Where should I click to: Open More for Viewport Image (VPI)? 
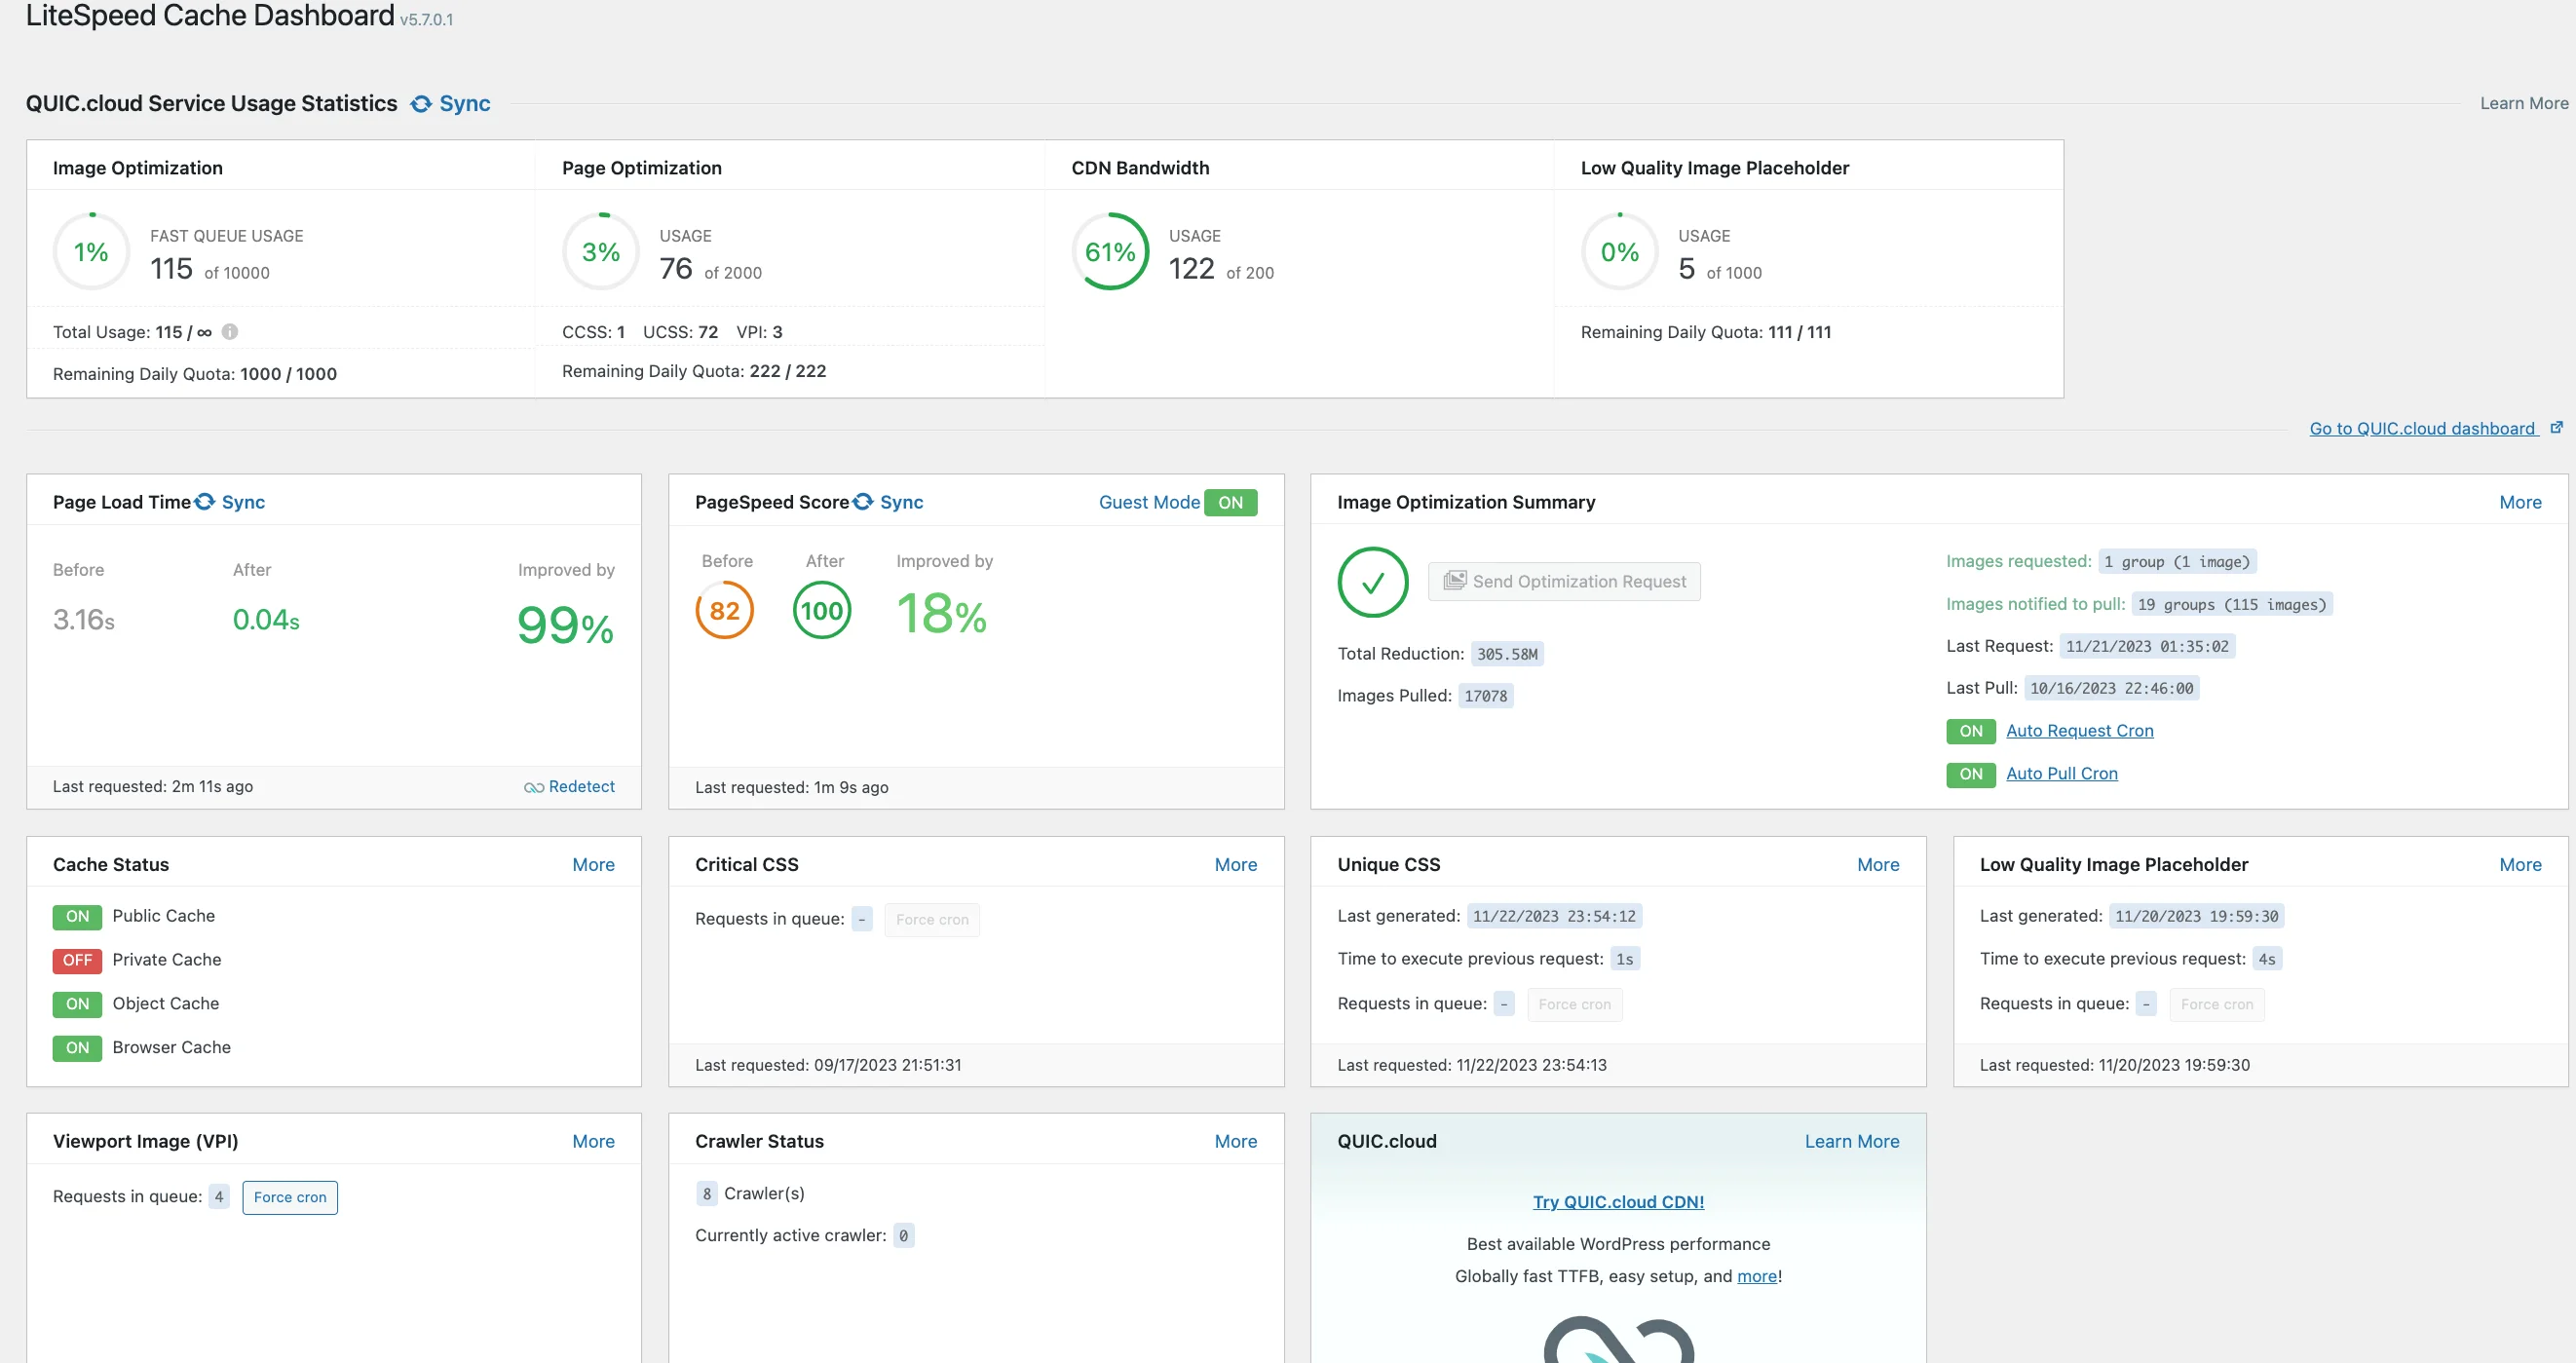click(593, 1141)
